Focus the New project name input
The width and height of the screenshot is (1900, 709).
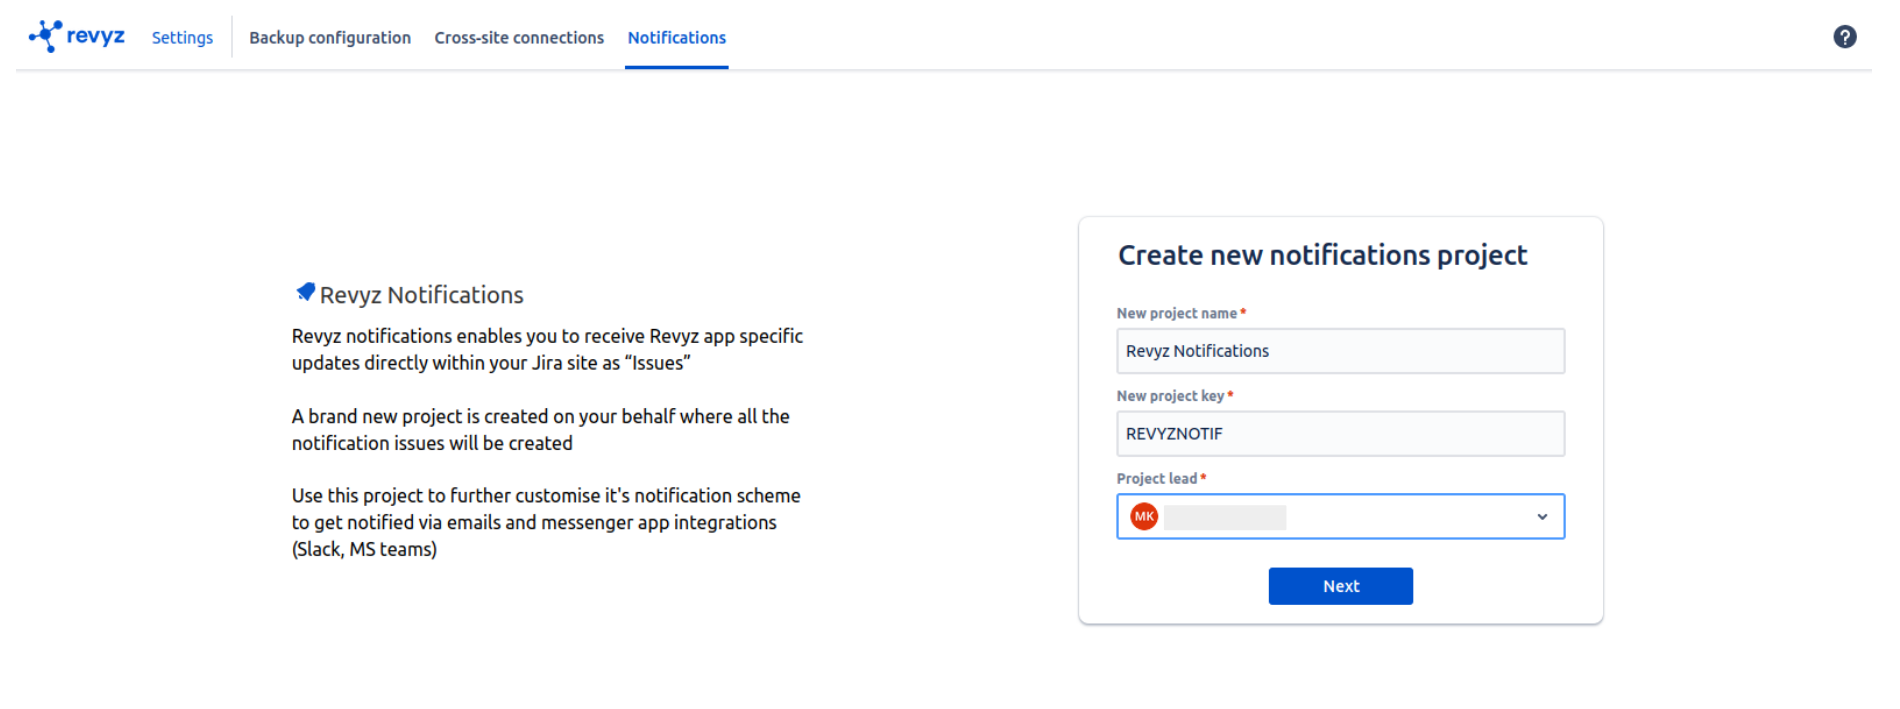pos(1340,351)
